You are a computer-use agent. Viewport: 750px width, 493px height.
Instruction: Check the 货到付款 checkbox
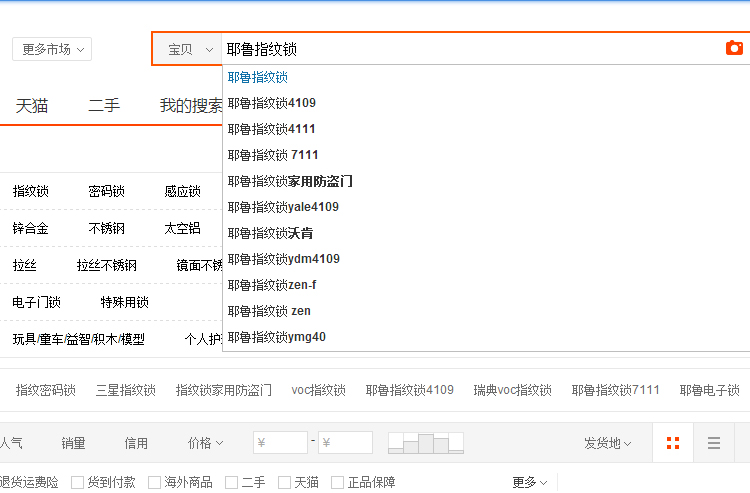click(77, 482)
